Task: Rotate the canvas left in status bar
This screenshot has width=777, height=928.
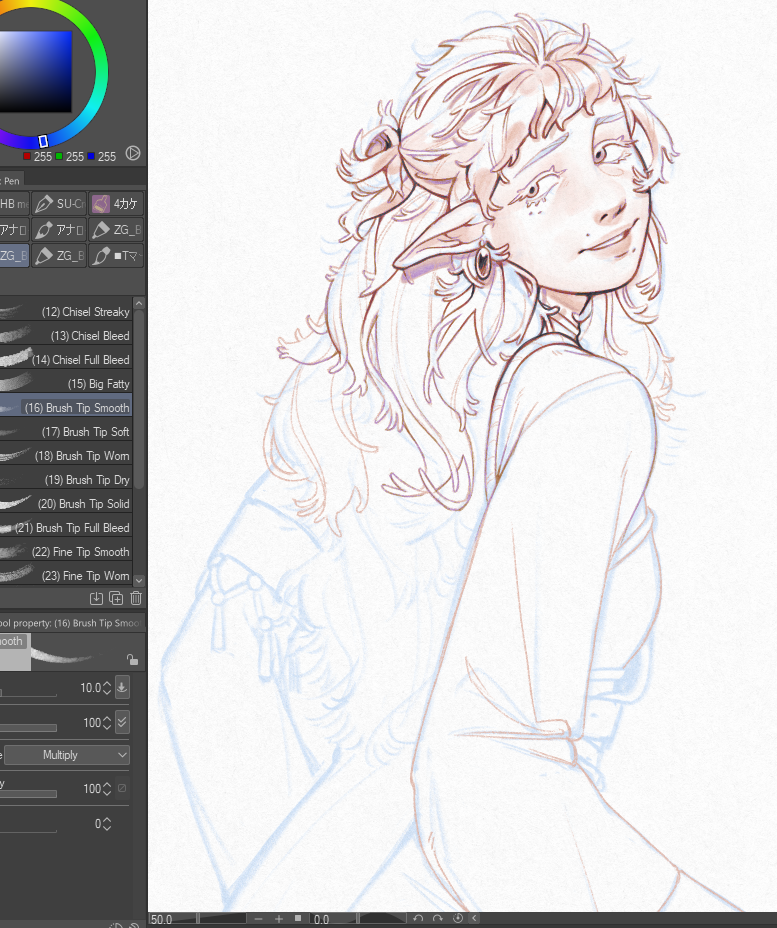Action: [419, 918]
